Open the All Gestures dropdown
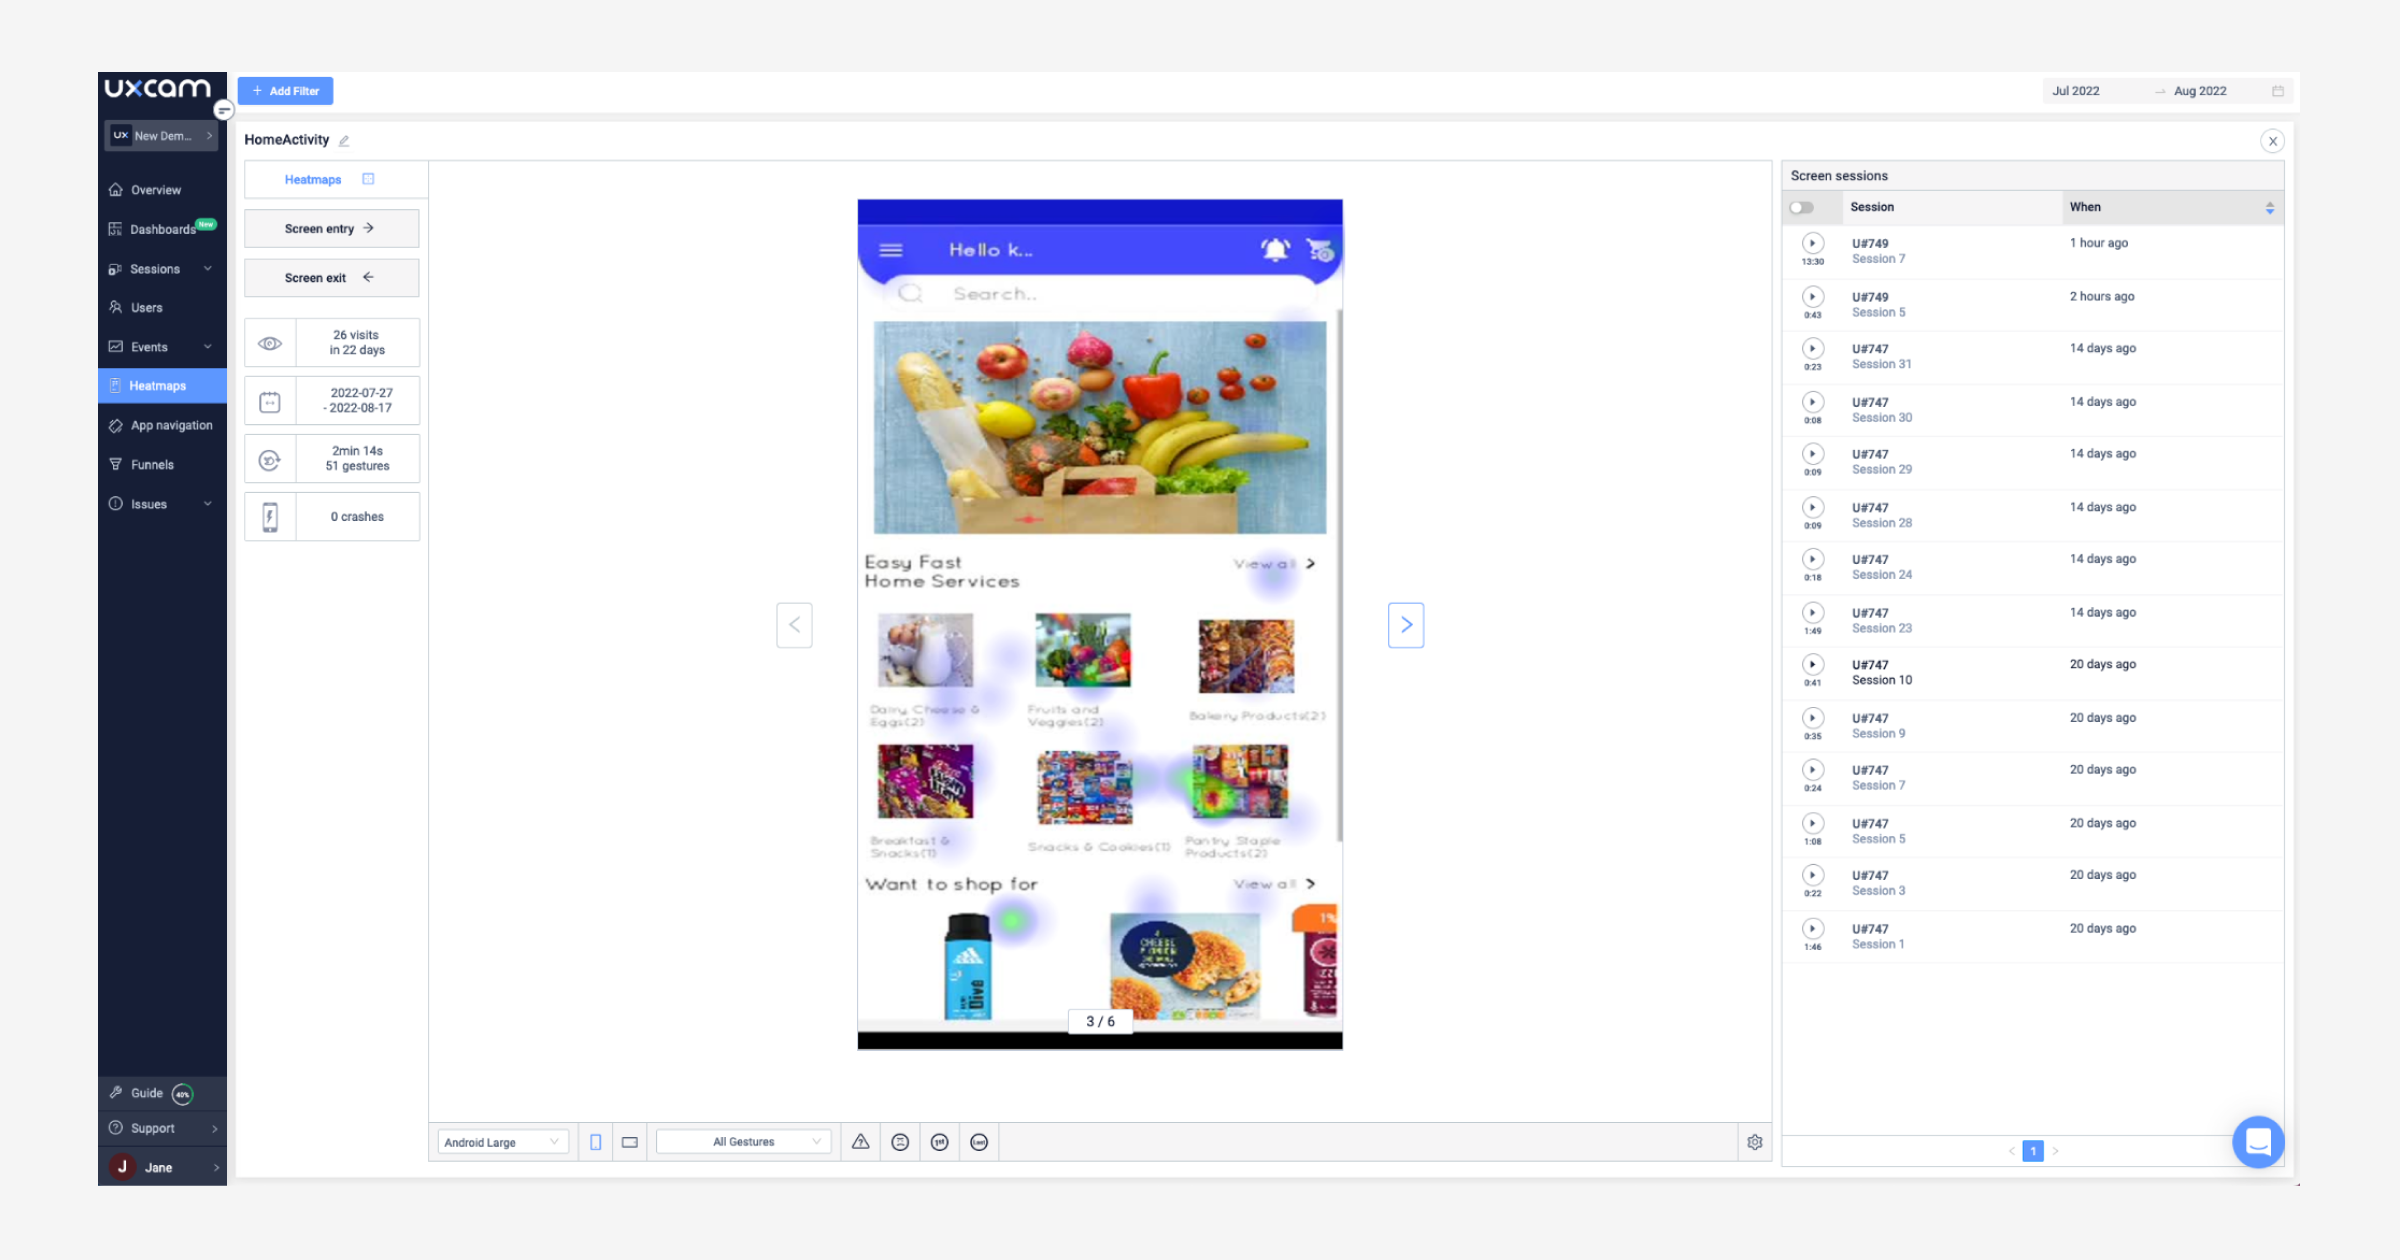Screen dimensions: 2400x1260 coord(742,1141)
